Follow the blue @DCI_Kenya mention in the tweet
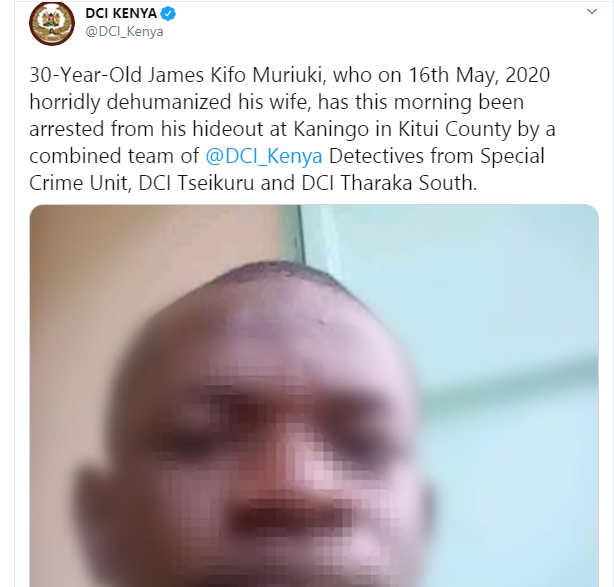This screenshot has width=614, height=587. point(264,156)
